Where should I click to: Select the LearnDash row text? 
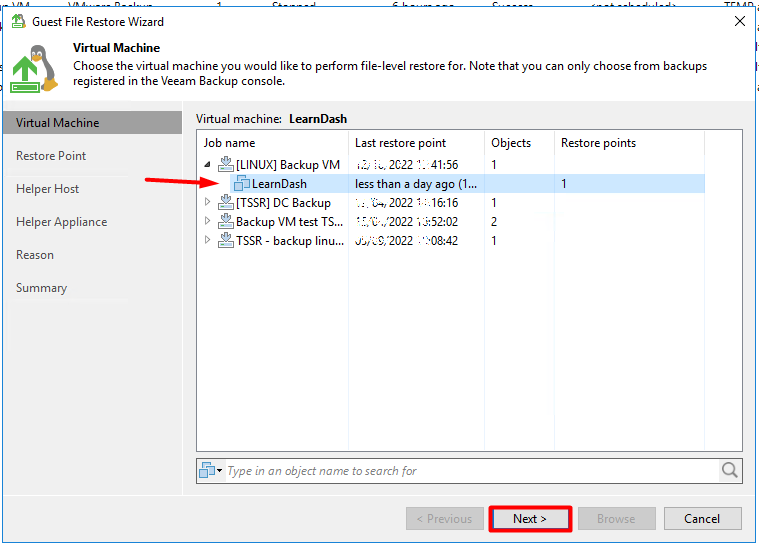(x=279, y=184)
